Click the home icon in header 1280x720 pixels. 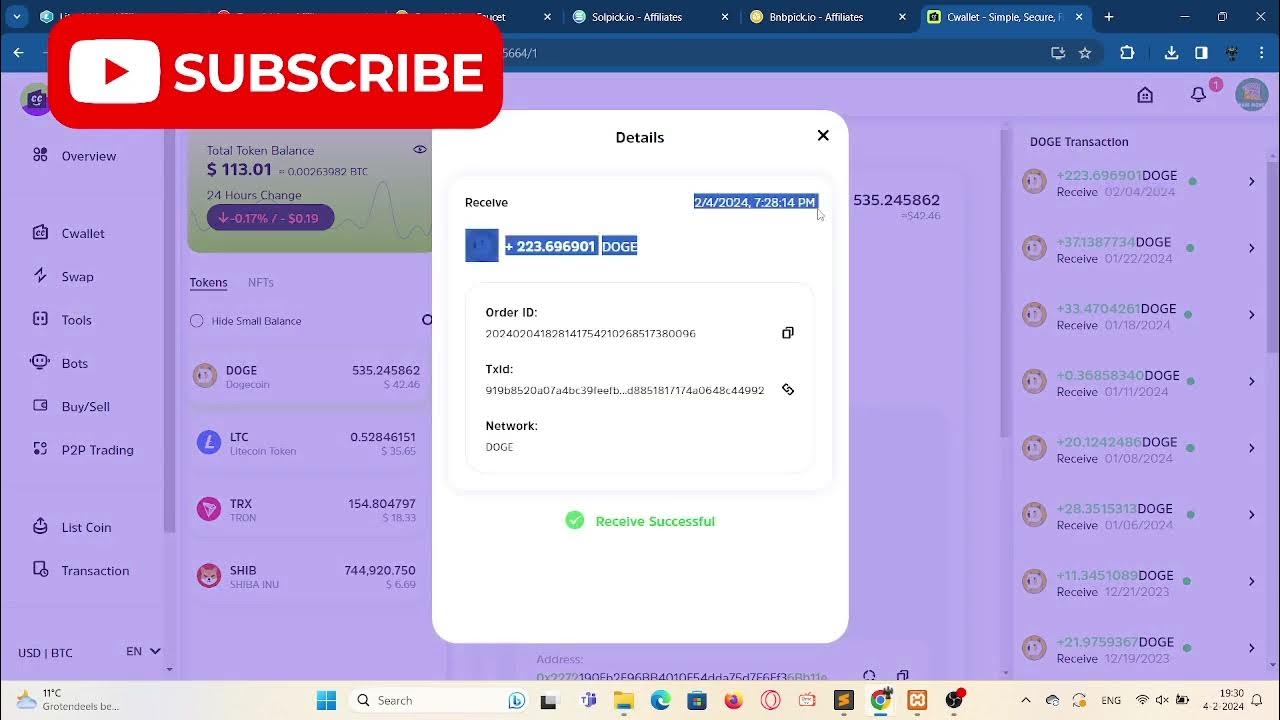1145,95
